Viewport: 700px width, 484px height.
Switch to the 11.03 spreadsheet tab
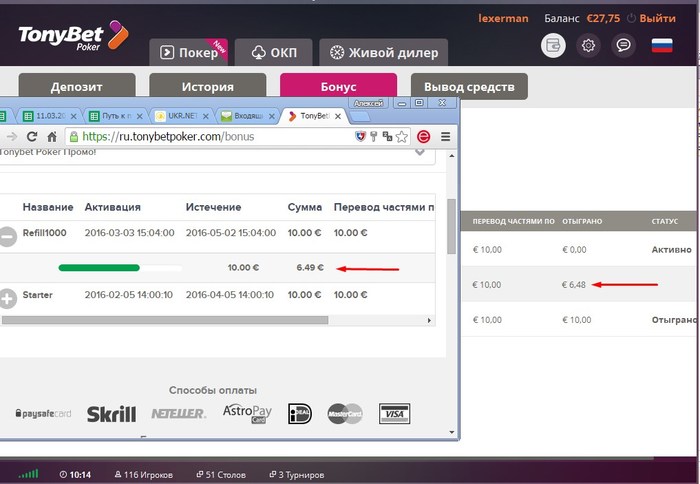pos(49,116)
